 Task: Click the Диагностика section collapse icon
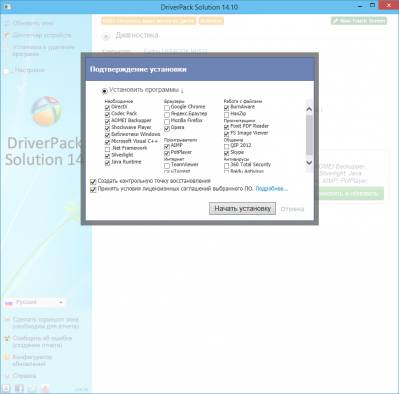point(106,36)
